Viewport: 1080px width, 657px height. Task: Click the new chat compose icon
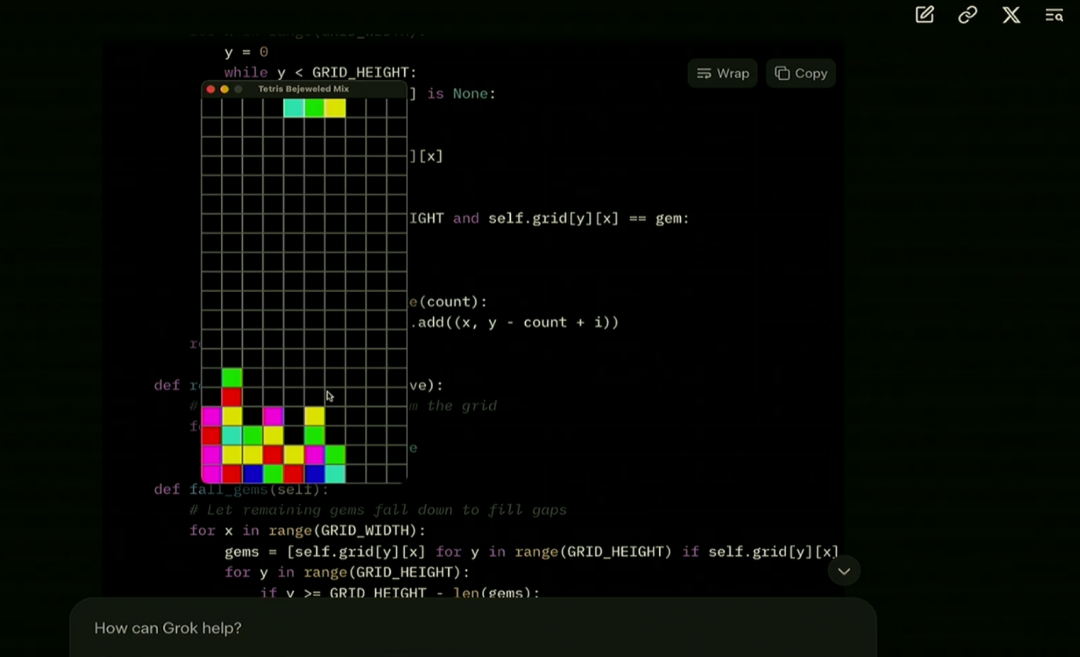[924, 14]
